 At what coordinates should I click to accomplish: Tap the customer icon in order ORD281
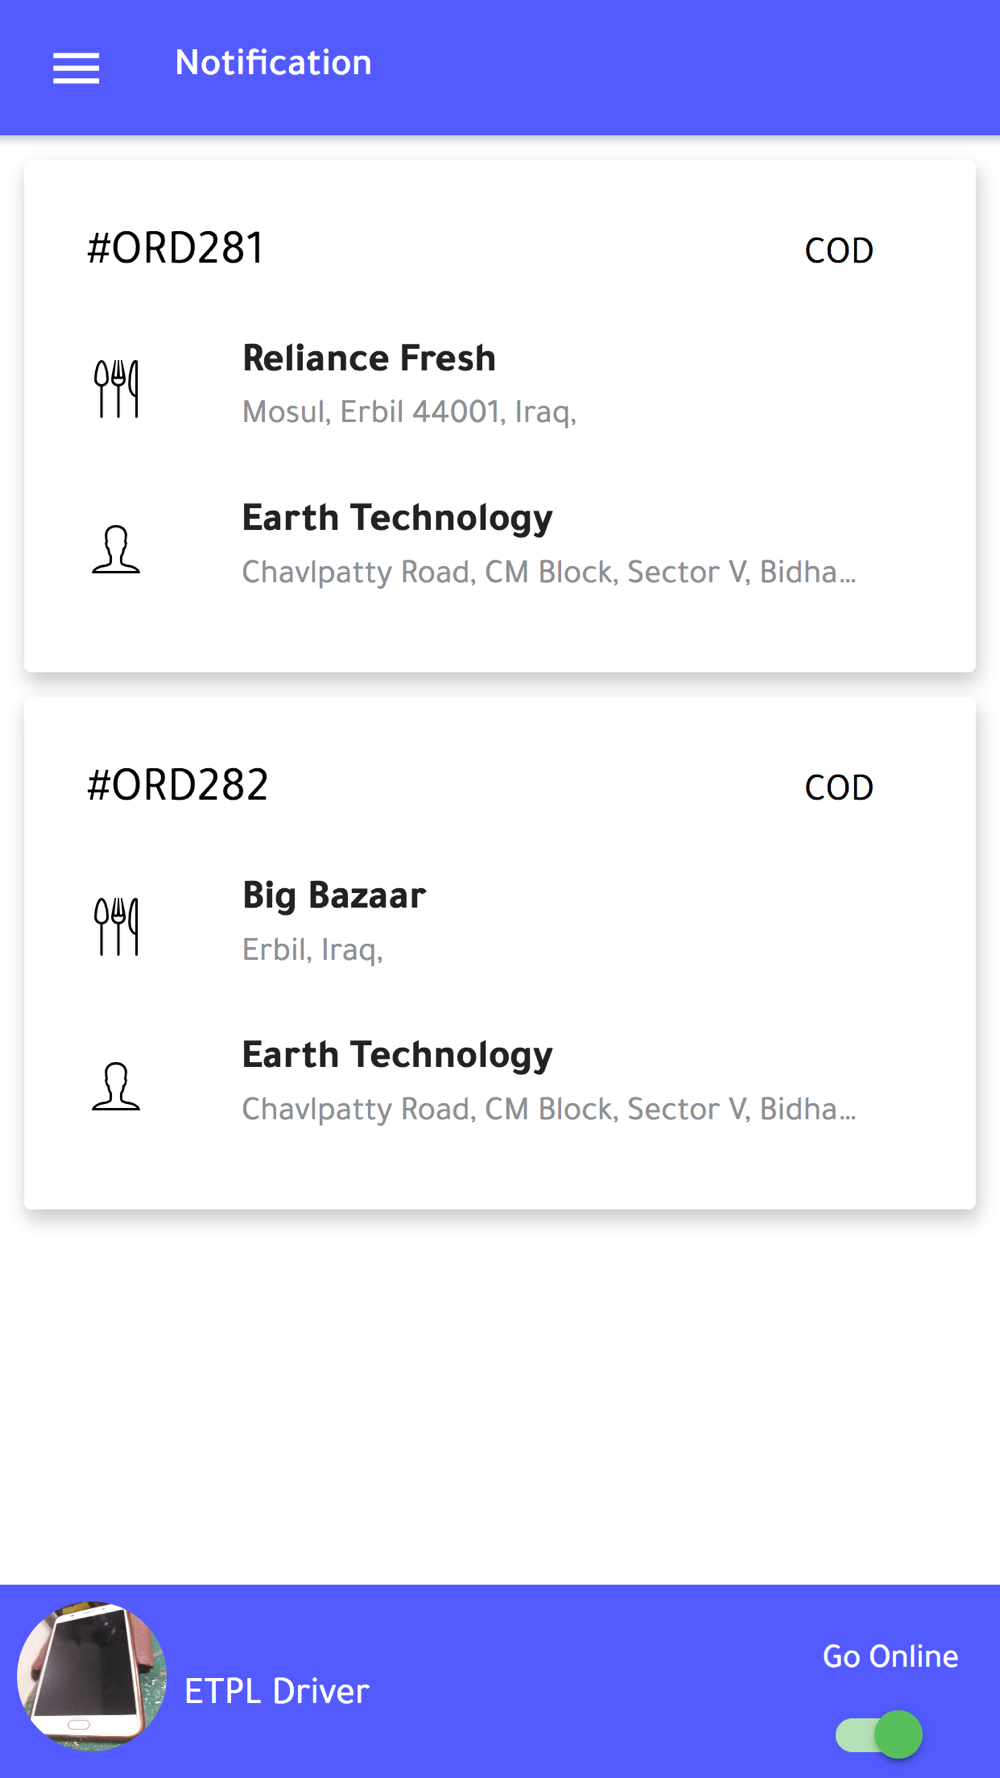116,549
